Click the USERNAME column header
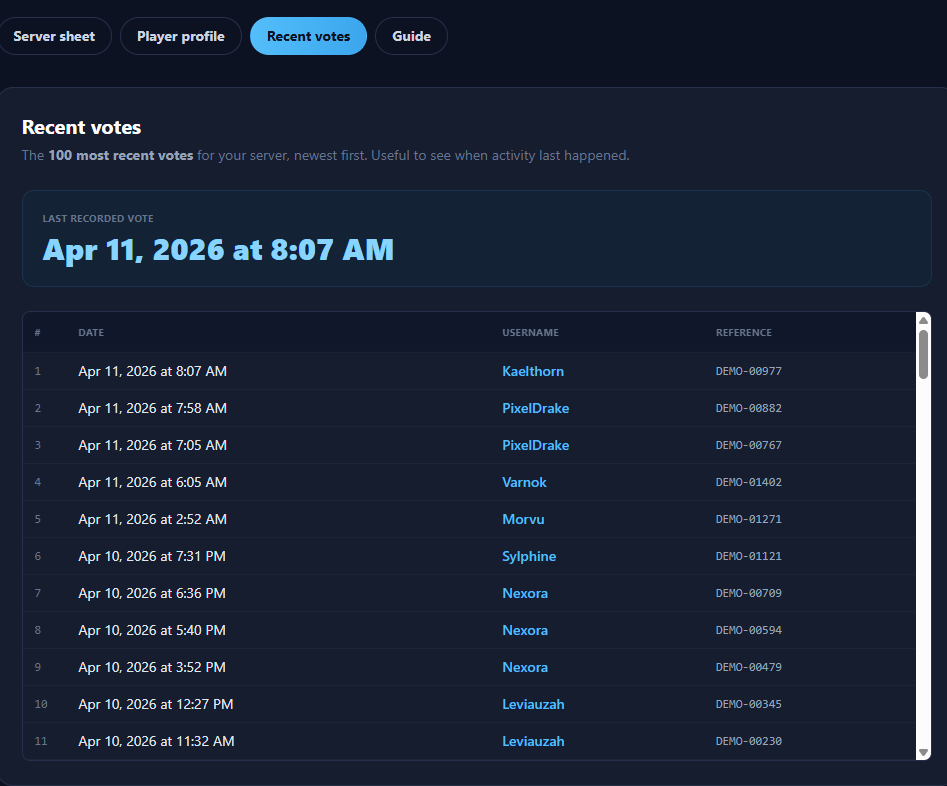Image resolution: width=947 pixels, height=786 pixels. click(530, 332)
